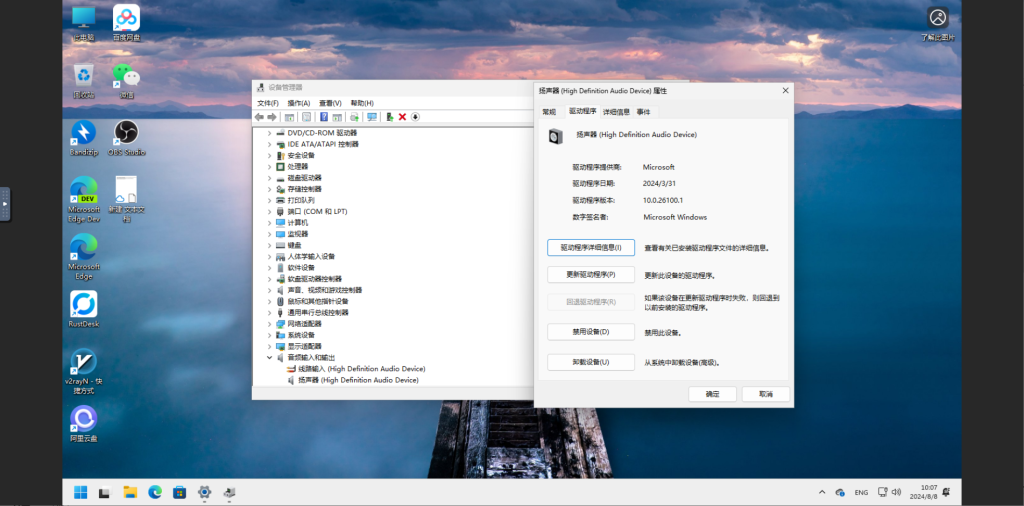Select 线路输入 (High Definition Audio Device) item
The image size is (1024, 506).
(357, 368)
